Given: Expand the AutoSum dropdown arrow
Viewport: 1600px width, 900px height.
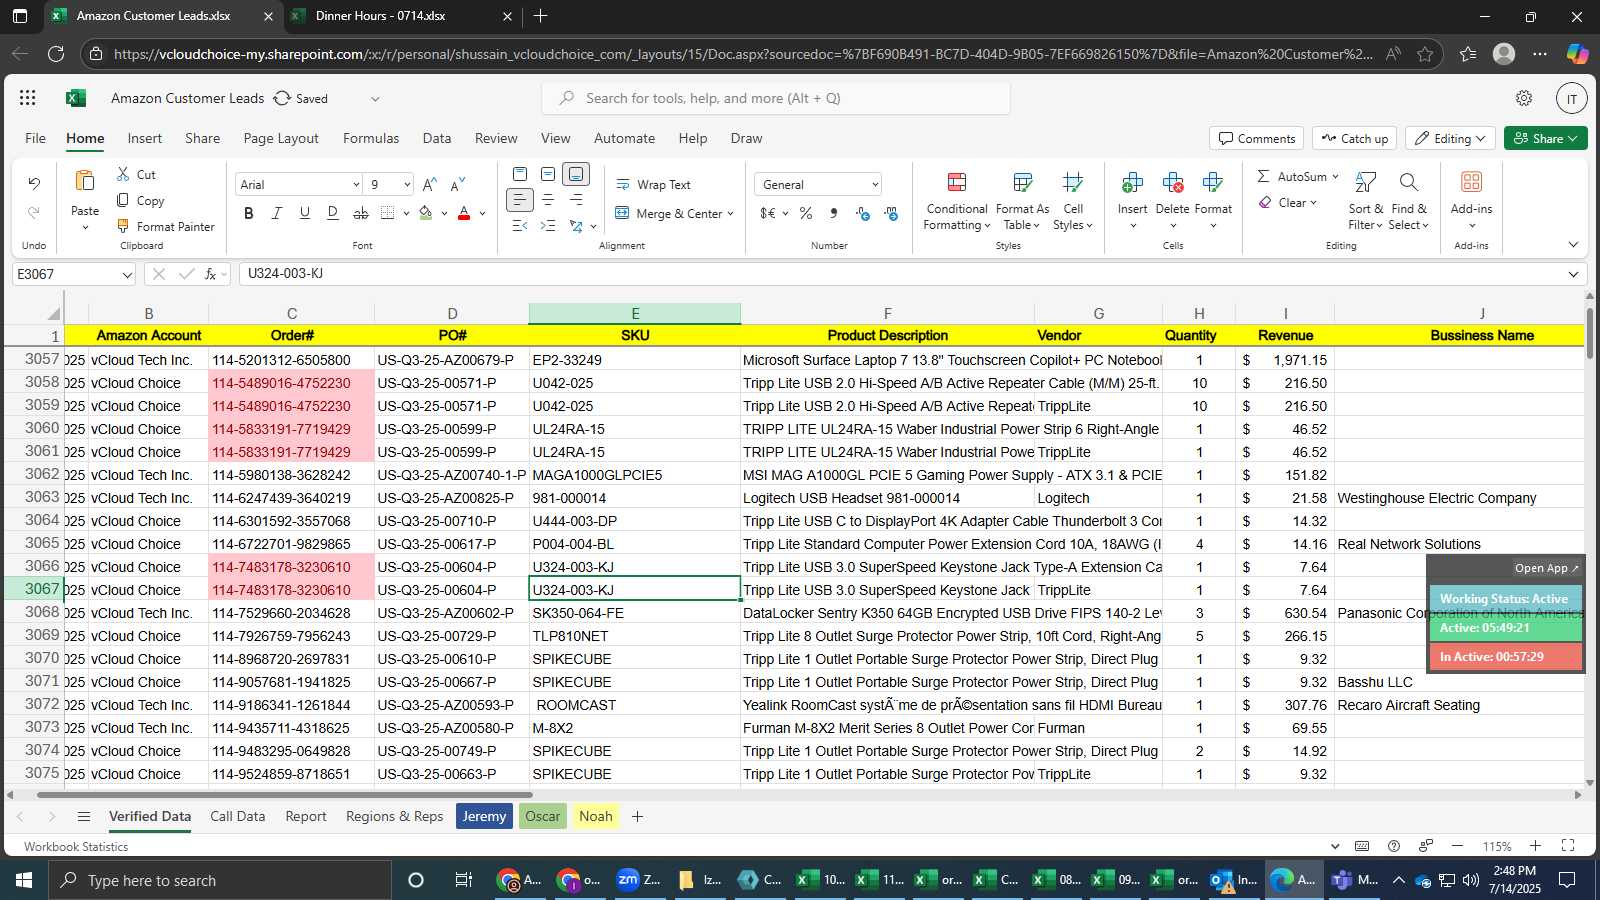Looking at the screenshot, I should 1334,176.
